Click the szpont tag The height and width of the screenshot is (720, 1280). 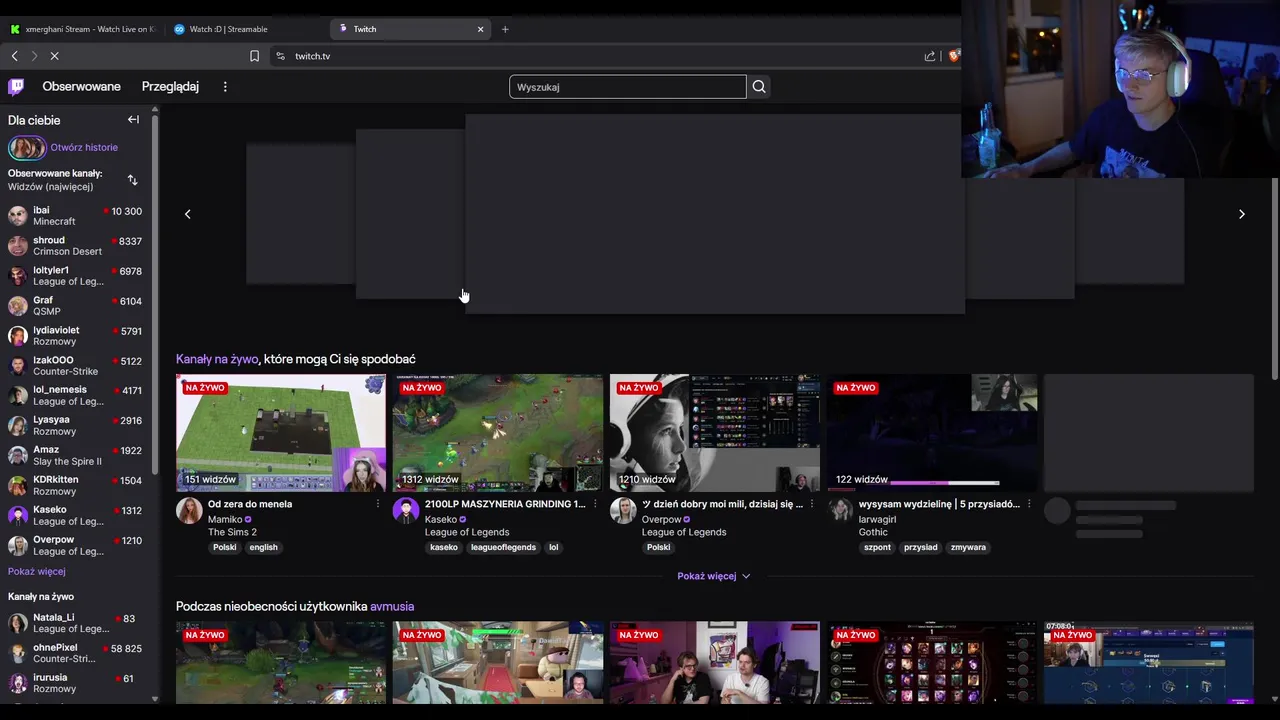point(877,547)
